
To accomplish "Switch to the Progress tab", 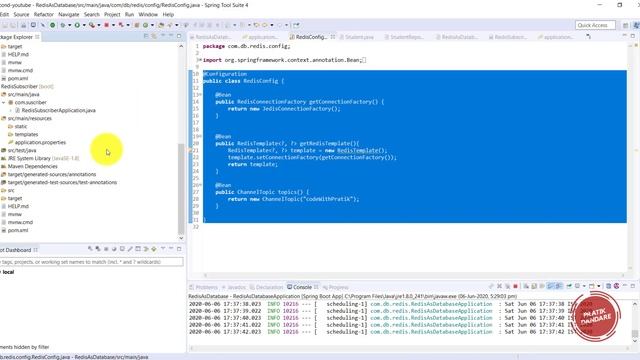I will pyautogui.click(x=336, y=287).
